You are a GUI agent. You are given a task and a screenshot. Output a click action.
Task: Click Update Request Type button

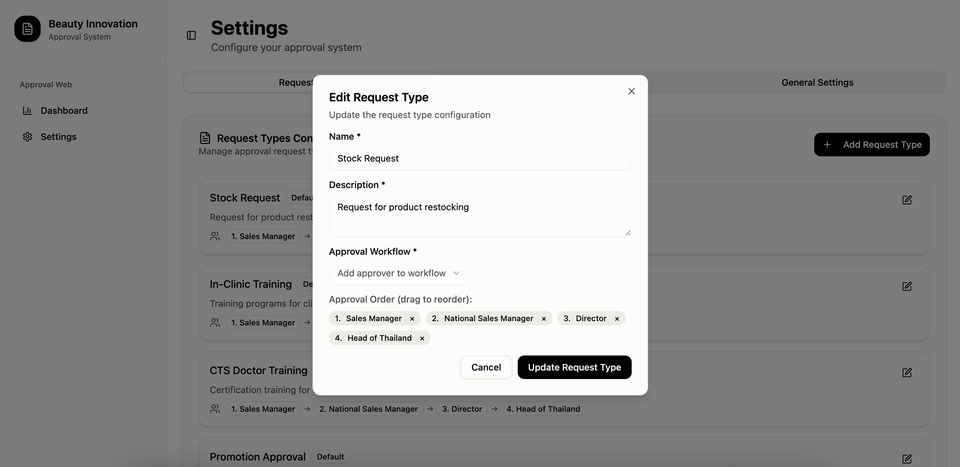[x=574, y=367]
